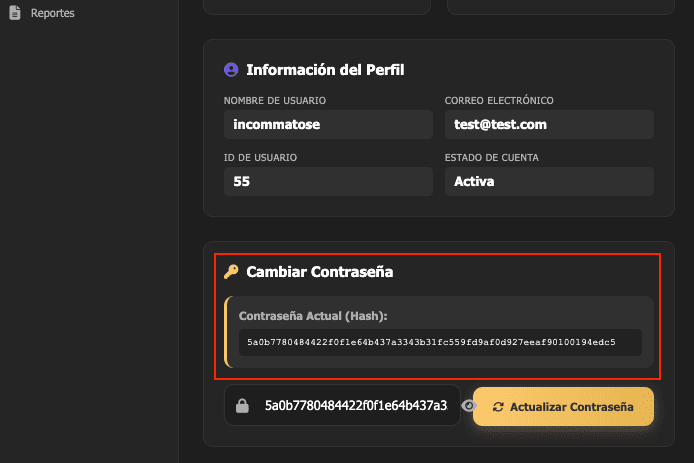Click the account status field showing Activa
This screenshot has height=463, width=694.
549,182
